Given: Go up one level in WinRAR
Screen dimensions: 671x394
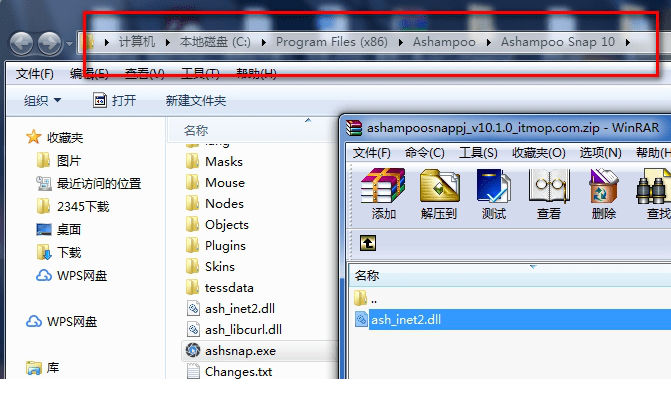Looking at the screenshot, I should [x=368, y=243].
